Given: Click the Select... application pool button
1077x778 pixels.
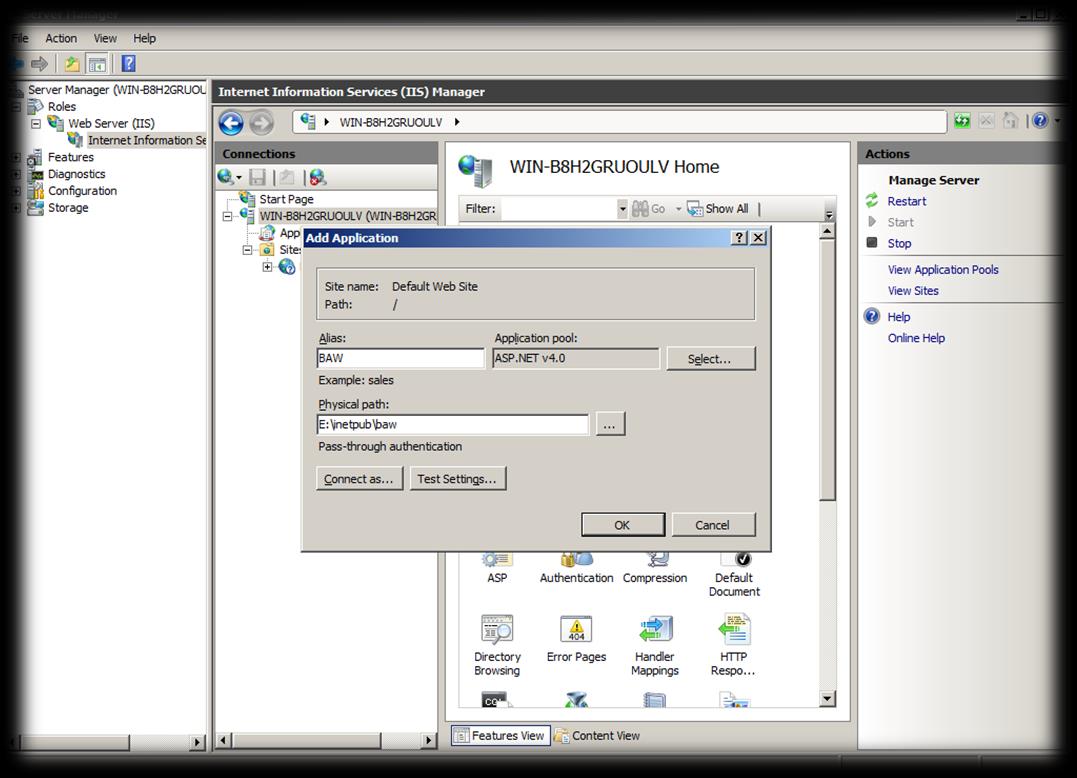Looking at the screenshot, I should (711, 358).
